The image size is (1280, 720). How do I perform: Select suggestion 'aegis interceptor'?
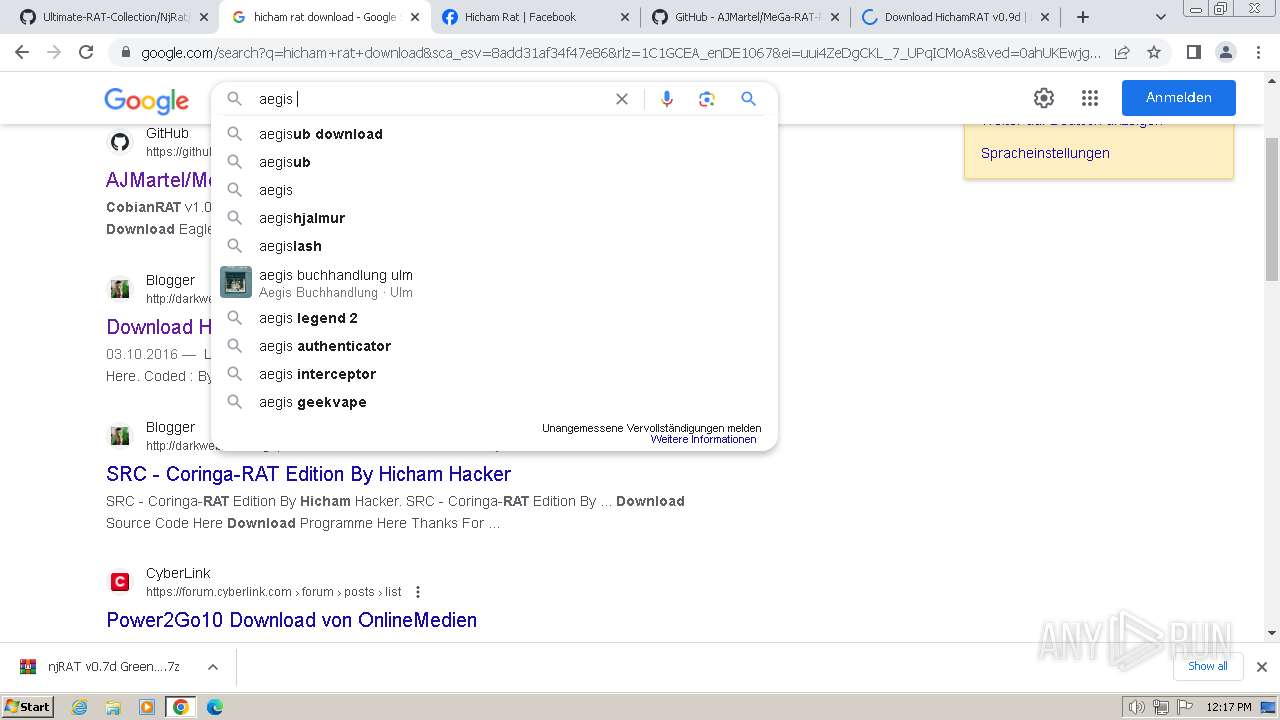coord(494,374)
